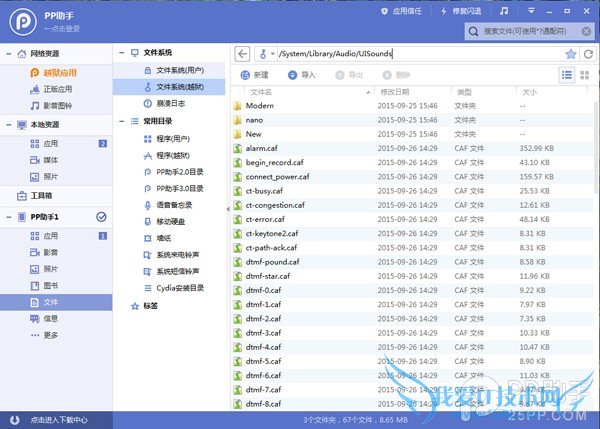Open 墙纸 wallpaper directory

click(158, 238)
